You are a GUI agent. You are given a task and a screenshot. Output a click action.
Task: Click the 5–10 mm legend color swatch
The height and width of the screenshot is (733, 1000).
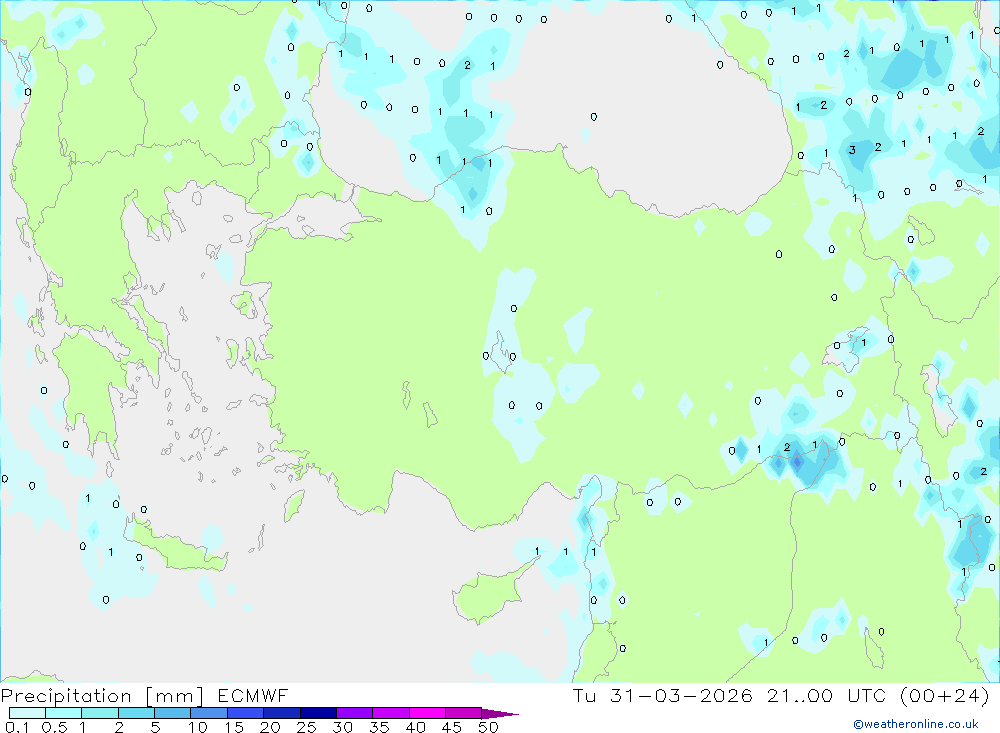pyautogui.click(x=173, y=713)
